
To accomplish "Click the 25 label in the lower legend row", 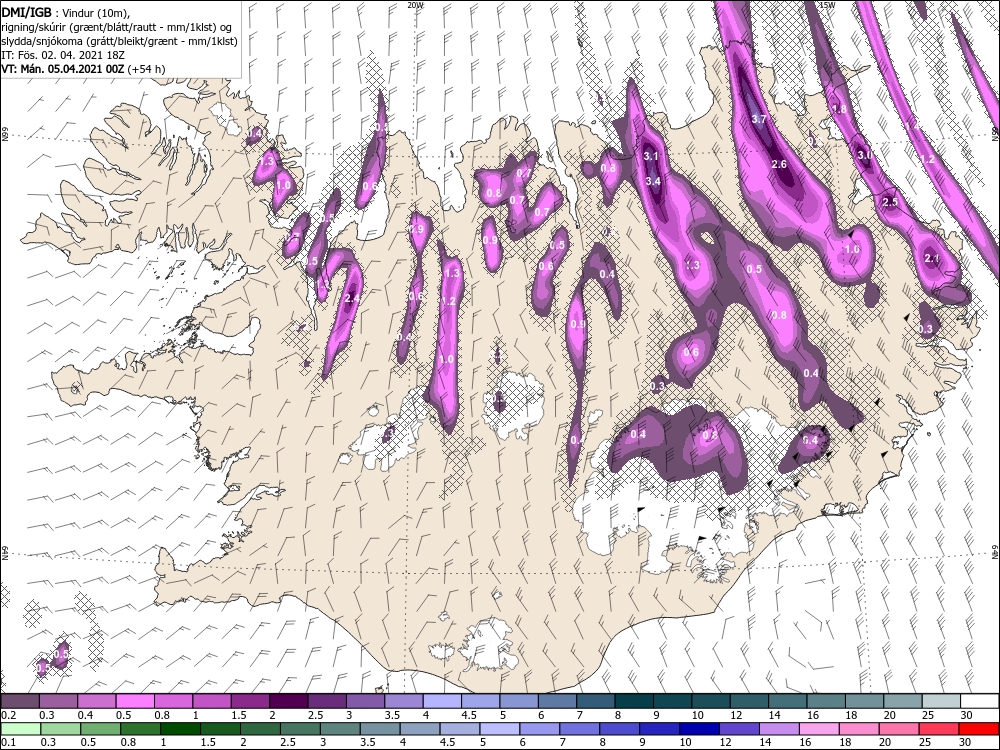I will [926, 742].
